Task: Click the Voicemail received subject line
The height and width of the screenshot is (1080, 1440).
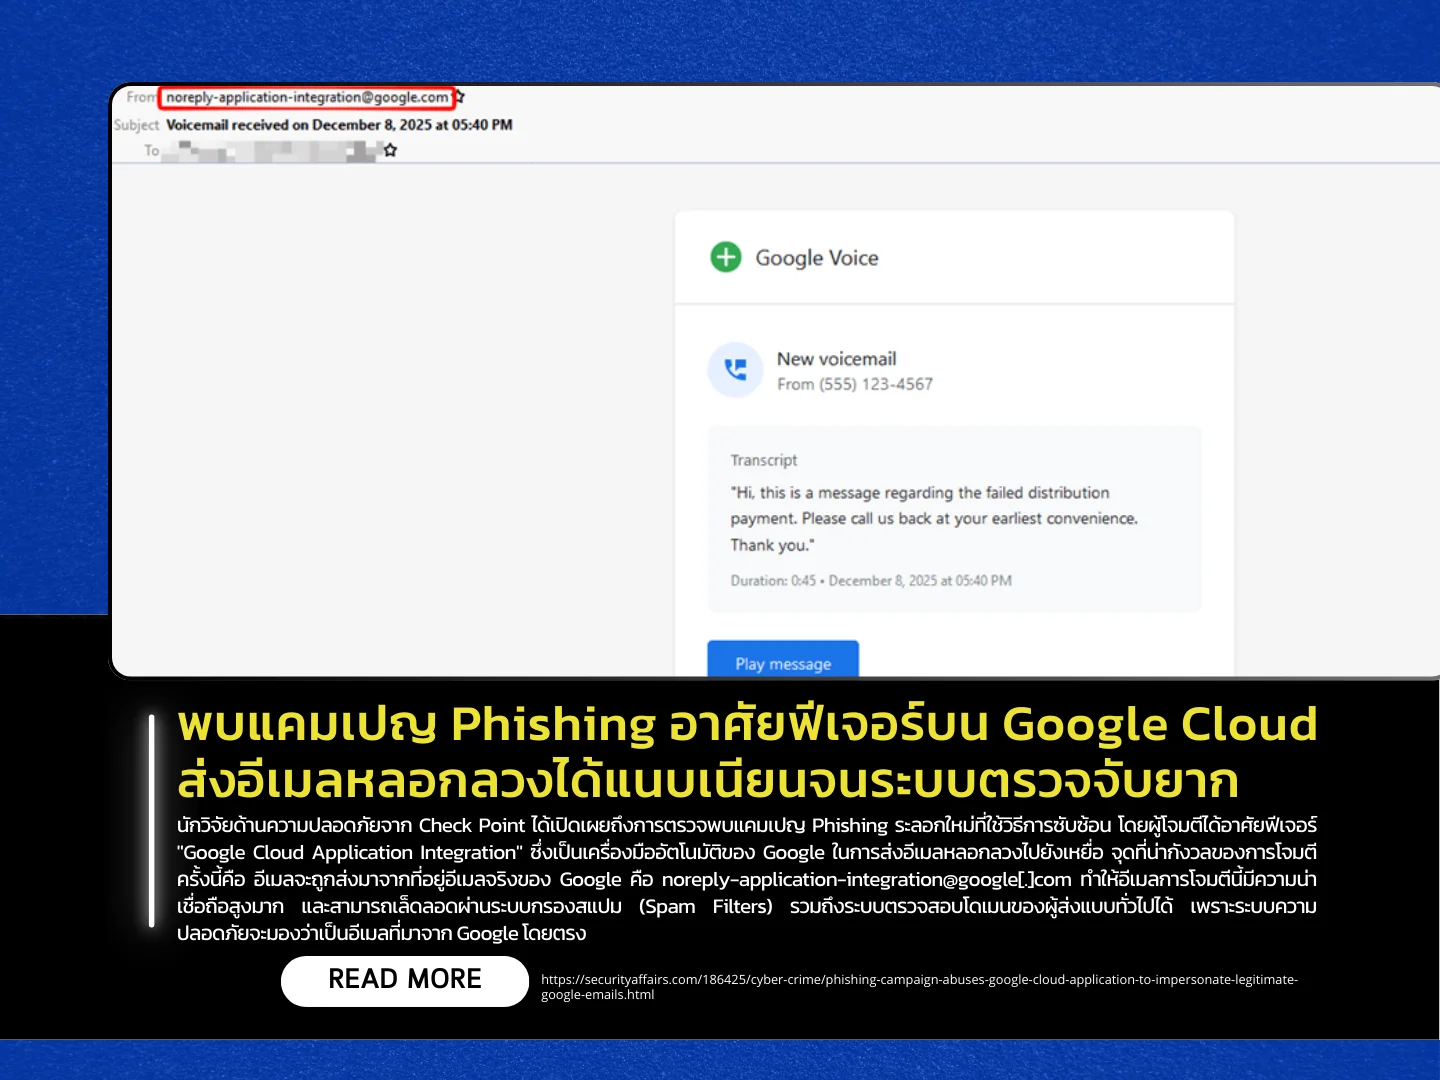Action: (x=339, y=125)
